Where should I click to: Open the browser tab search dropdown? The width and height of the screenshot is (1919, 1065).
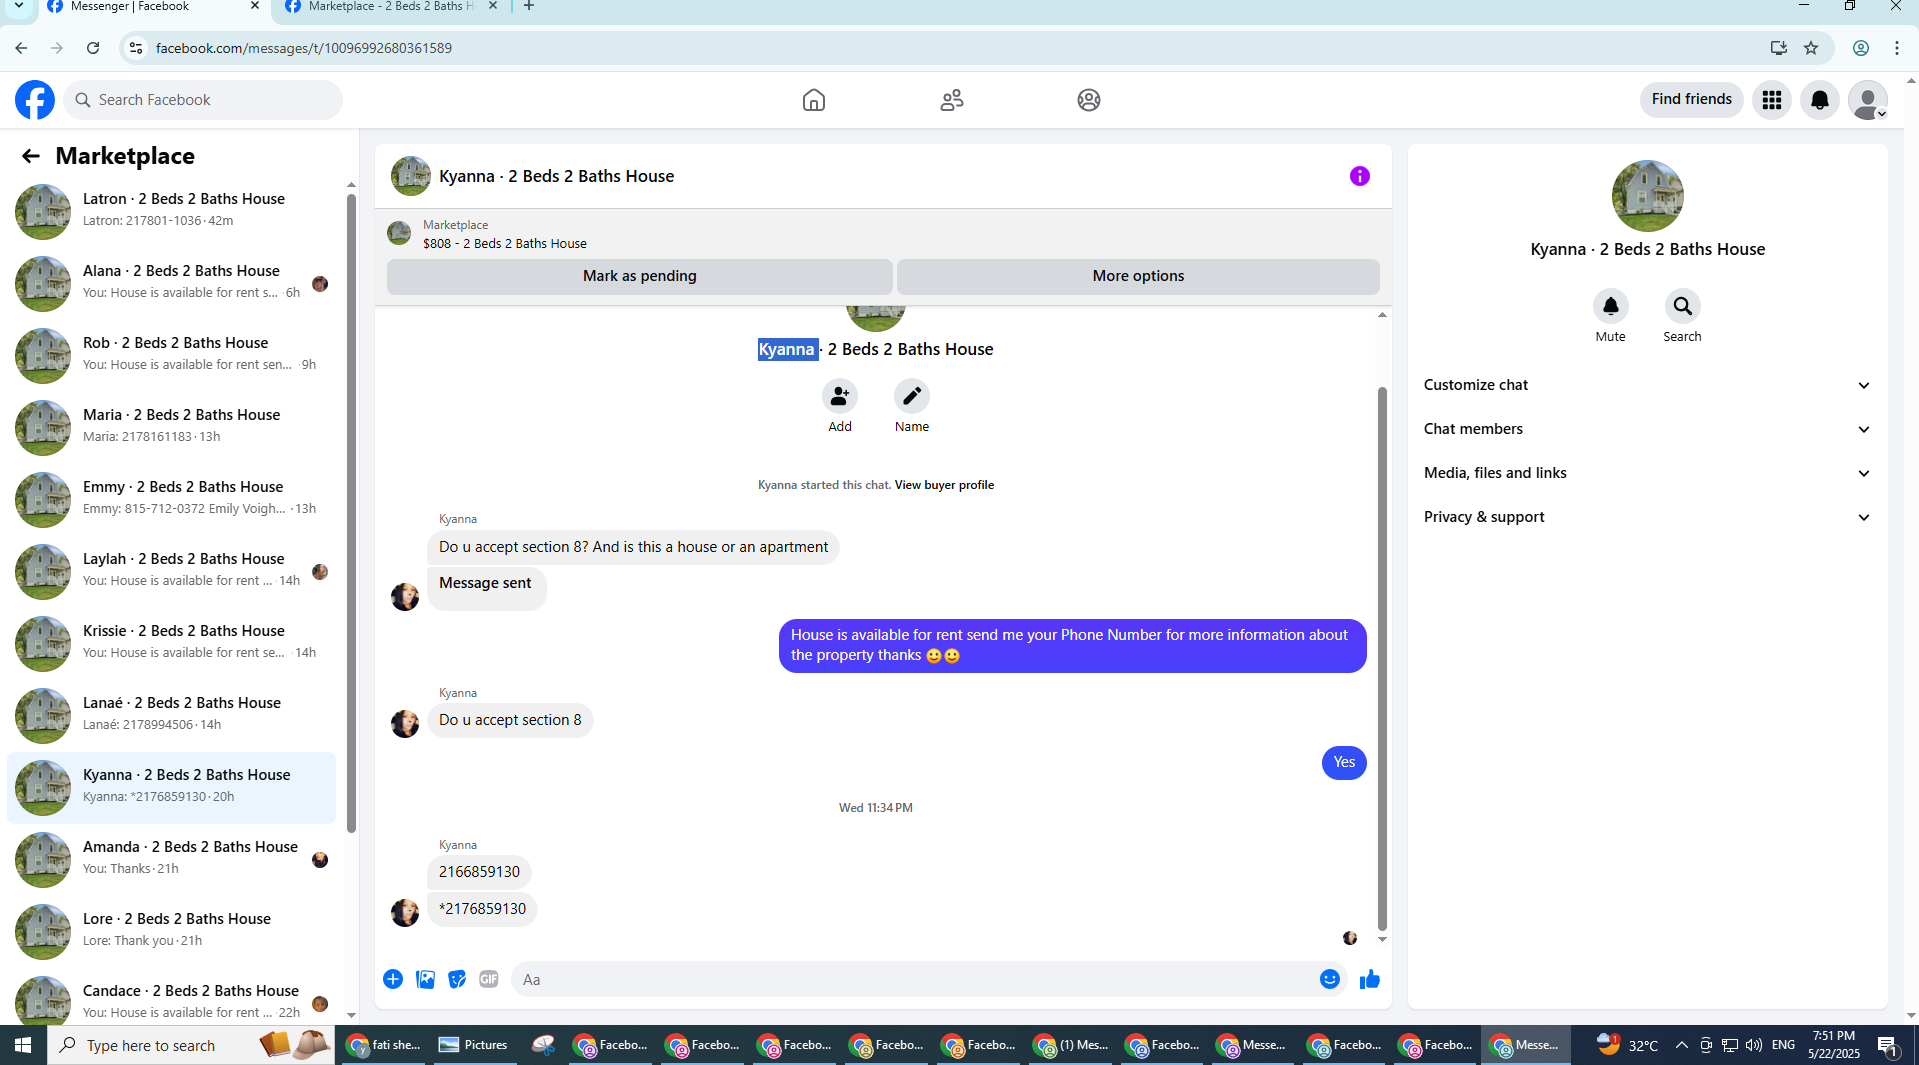click(x=19, y=6)
